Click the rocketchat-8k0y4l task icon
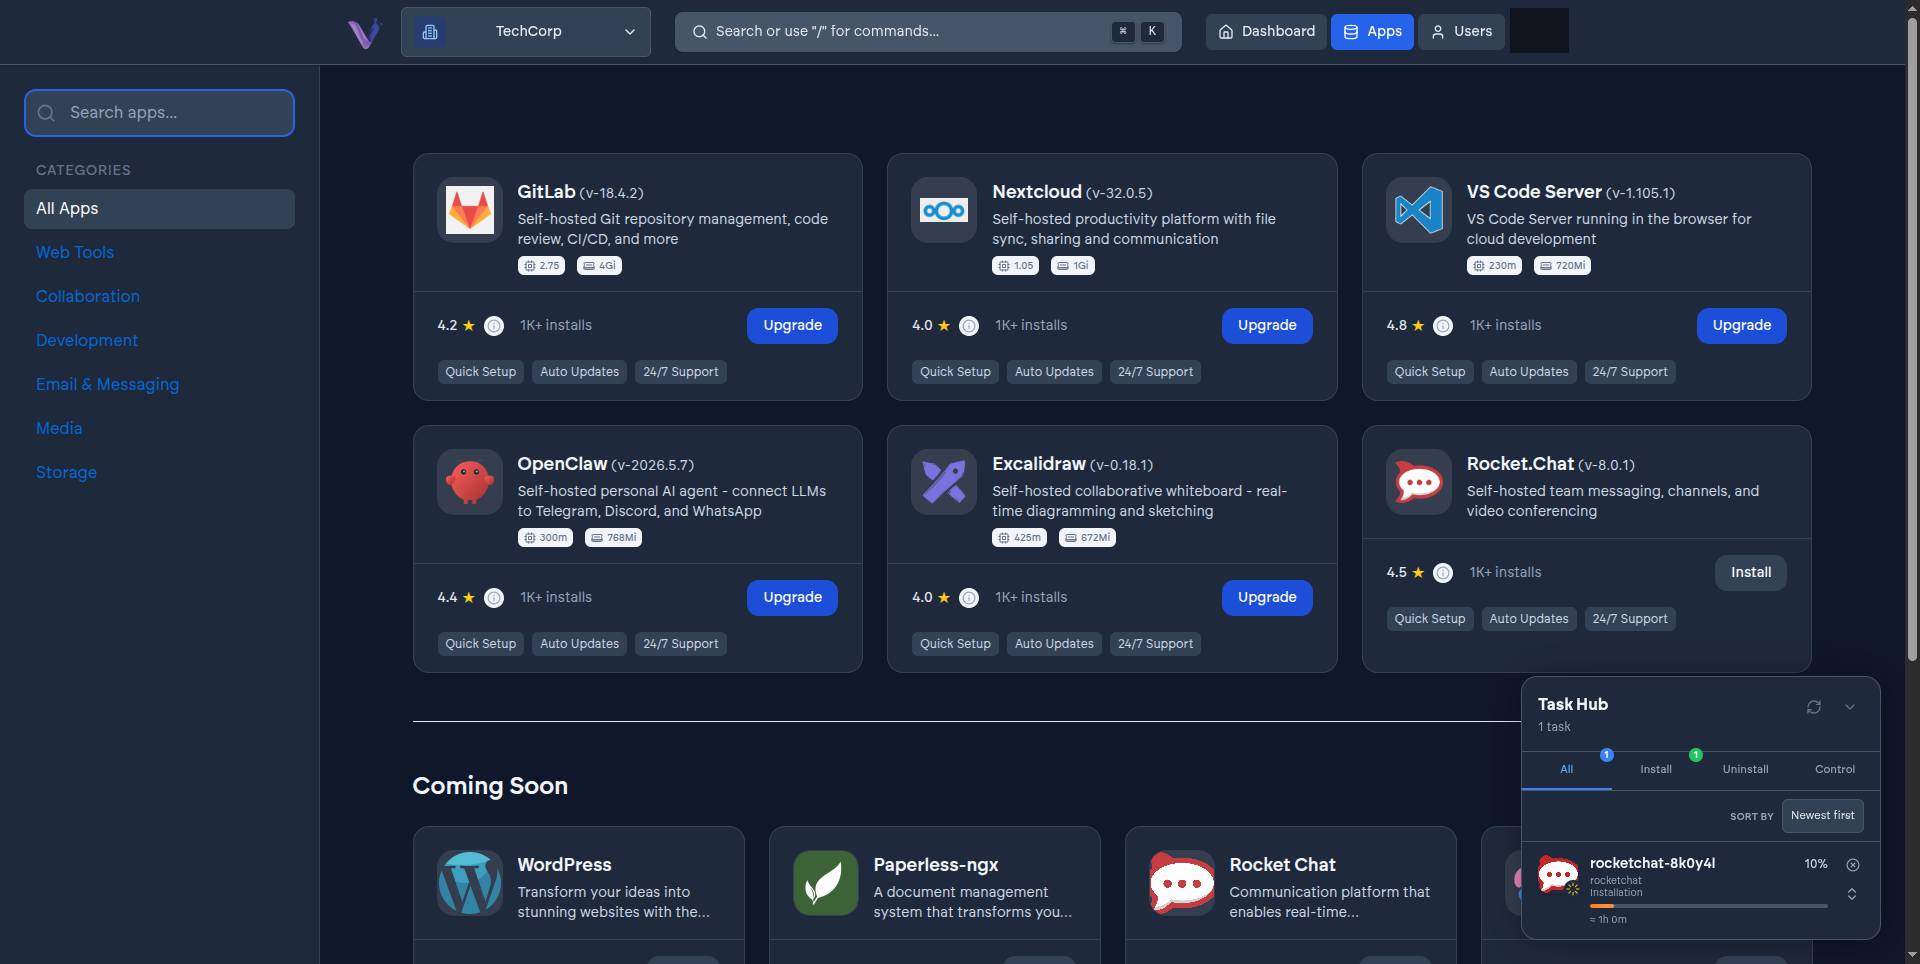This screenshot has width=1920, height=964. (x=1558, y=875)
